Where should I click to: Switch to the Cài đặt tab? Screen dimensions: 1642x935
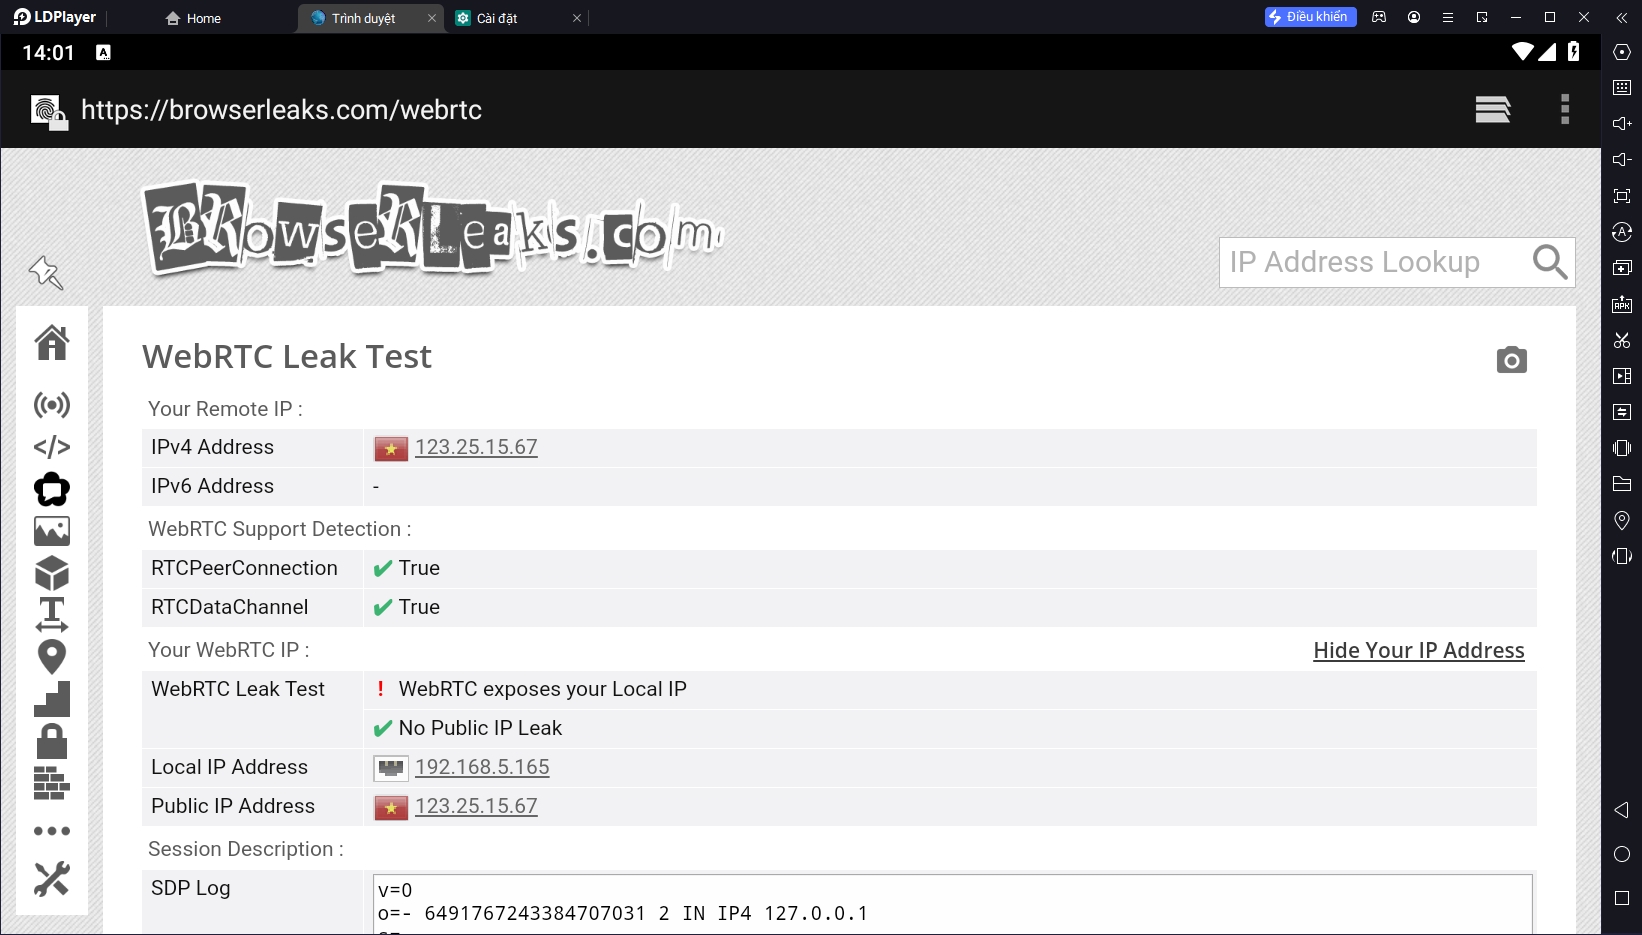(497, 18)
